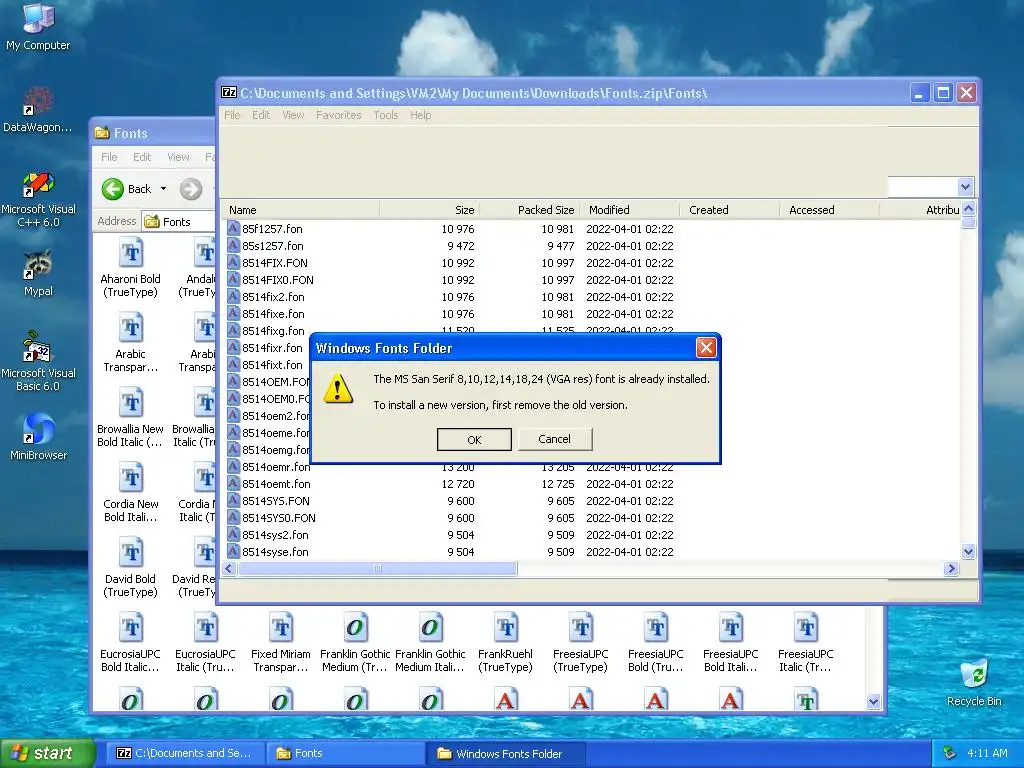Click scroll right arrow in 7-Zip list
Image resolution: width=1024 pixels, height=768 pixels.
tap(952, 569)
